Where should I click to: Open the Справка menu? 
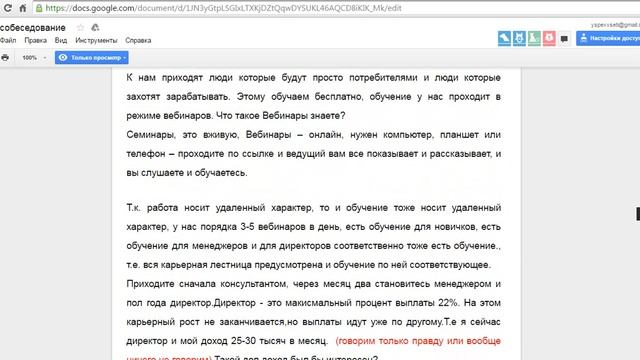point(138,40)
